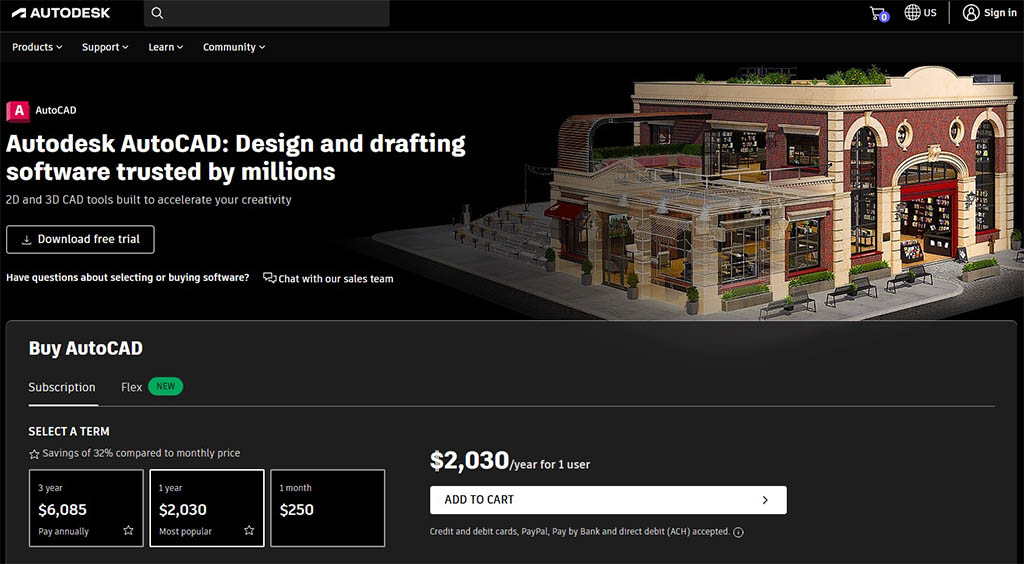This screenshot has height=564, width=1024.
Task: Open the Community dropdown menu
Action: (x=234, y=47)
